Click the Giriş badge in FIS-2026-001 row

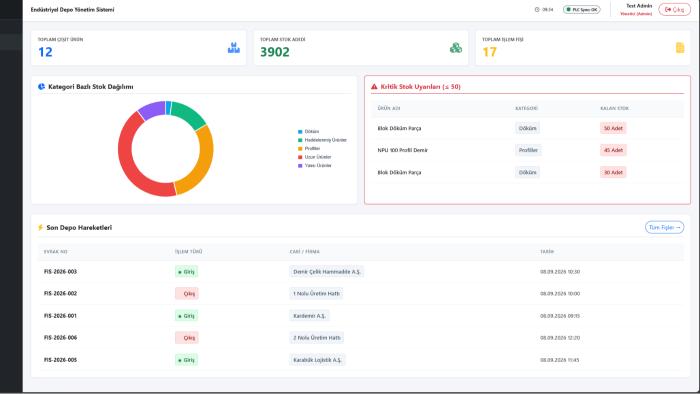(x=186, y=316)
